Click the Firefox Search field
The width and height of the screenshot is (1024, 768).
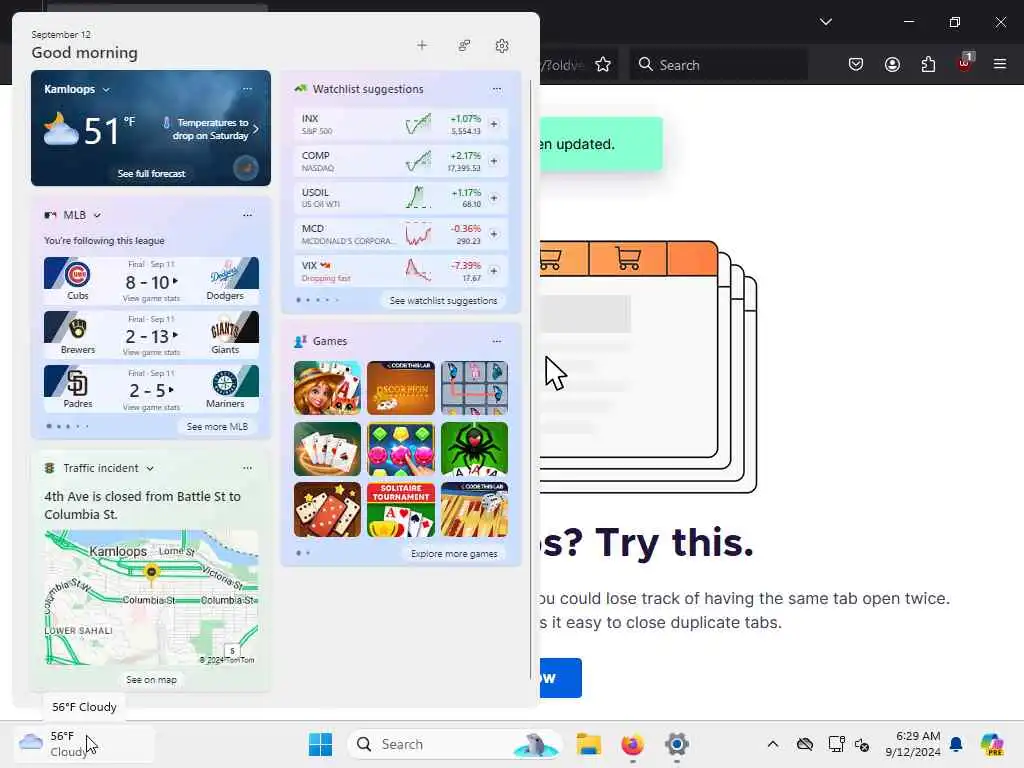718,65
